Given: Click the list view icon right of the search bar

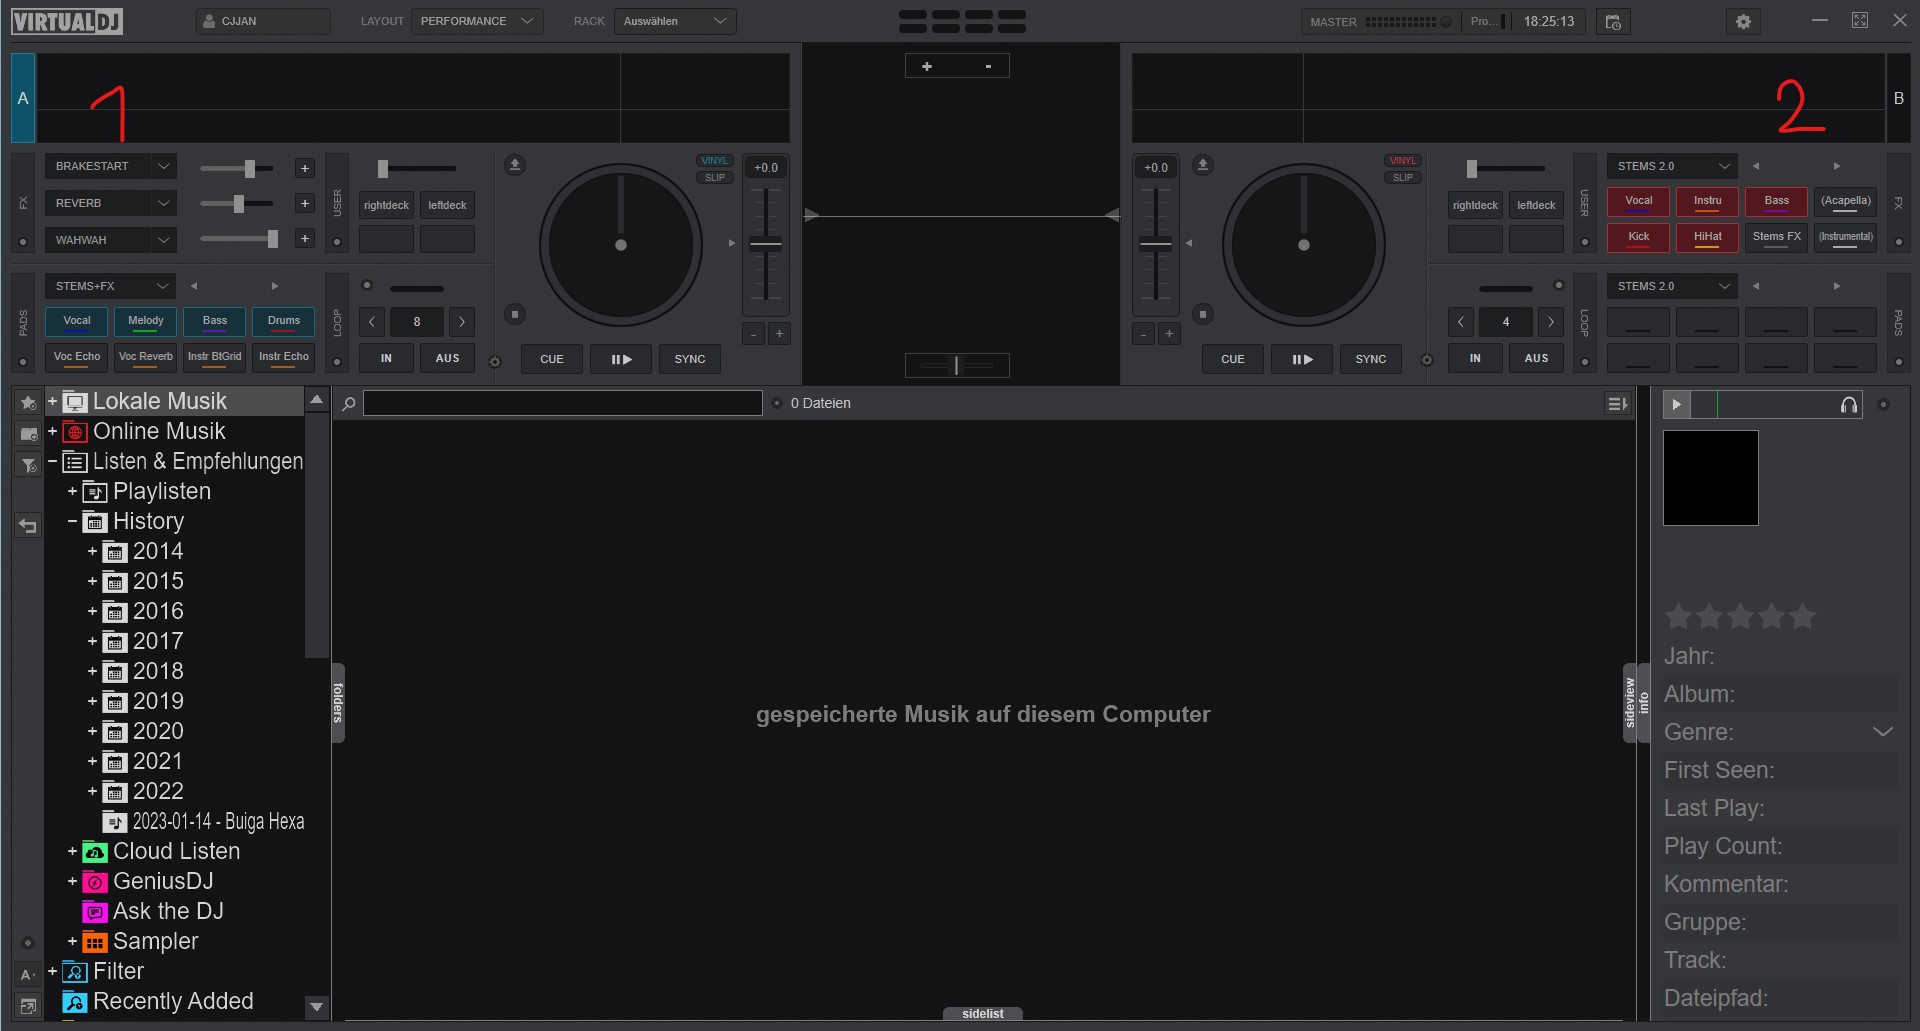Looking at the screenshot, I should [1616, 403].
